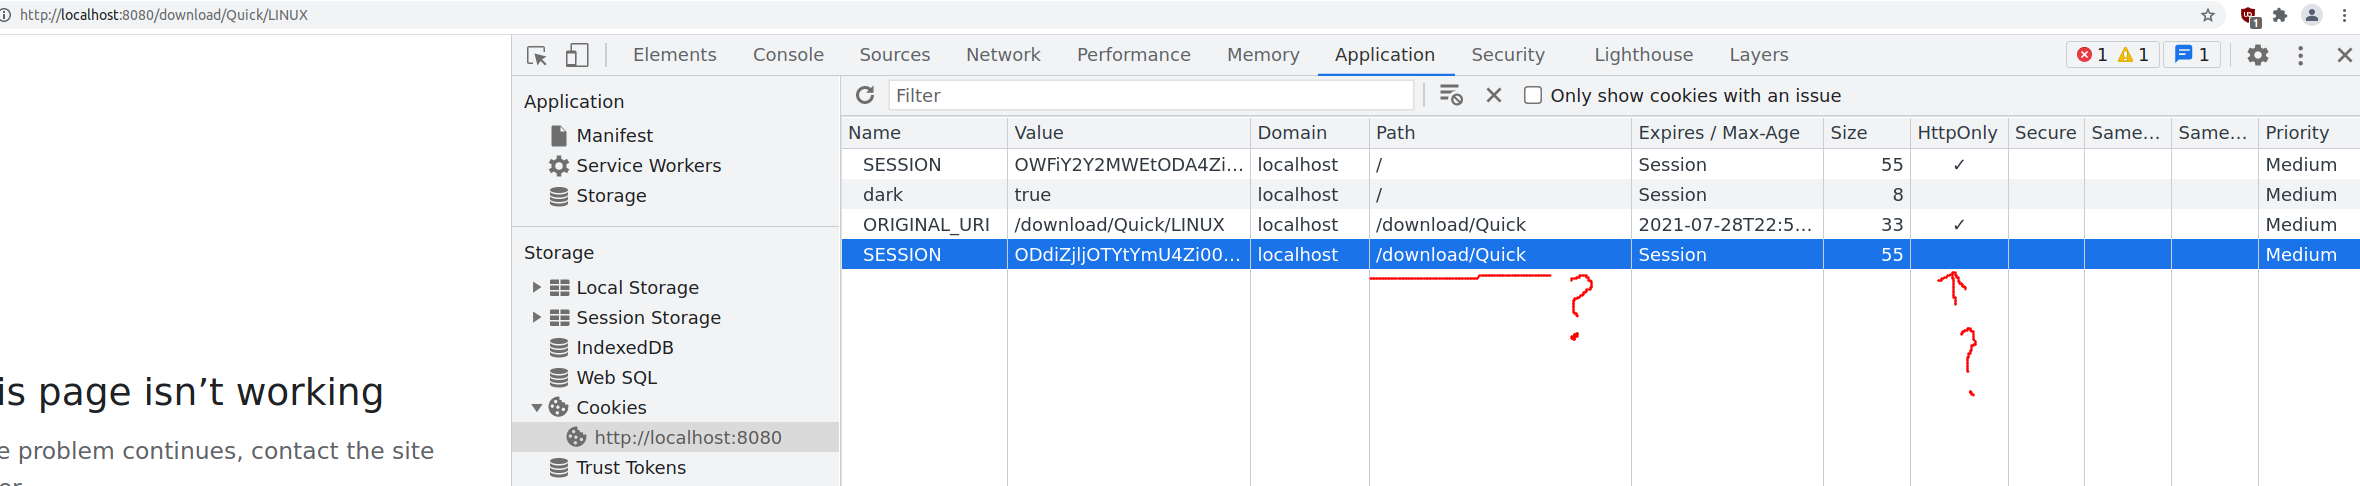This screenshot has height=486, width=2360.
Task: Close the DevTools panel
Action: click(2344, 55)
